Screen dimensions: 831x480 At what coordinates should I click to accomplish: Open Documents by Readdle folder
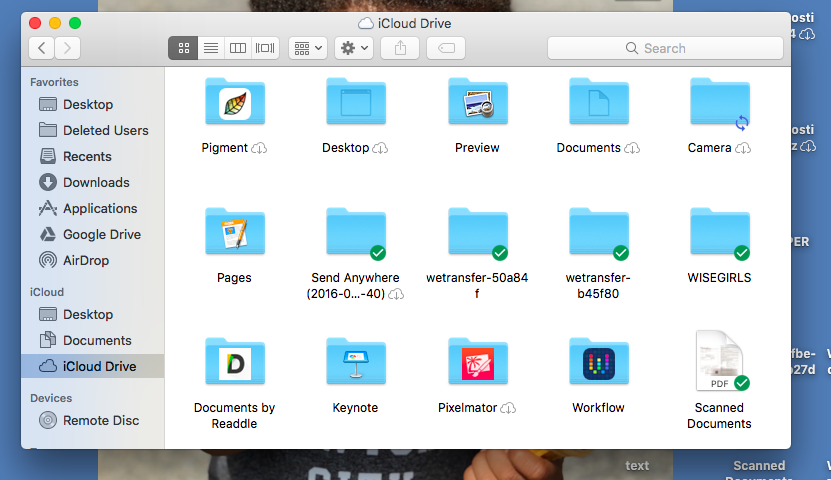coord(235,361)
